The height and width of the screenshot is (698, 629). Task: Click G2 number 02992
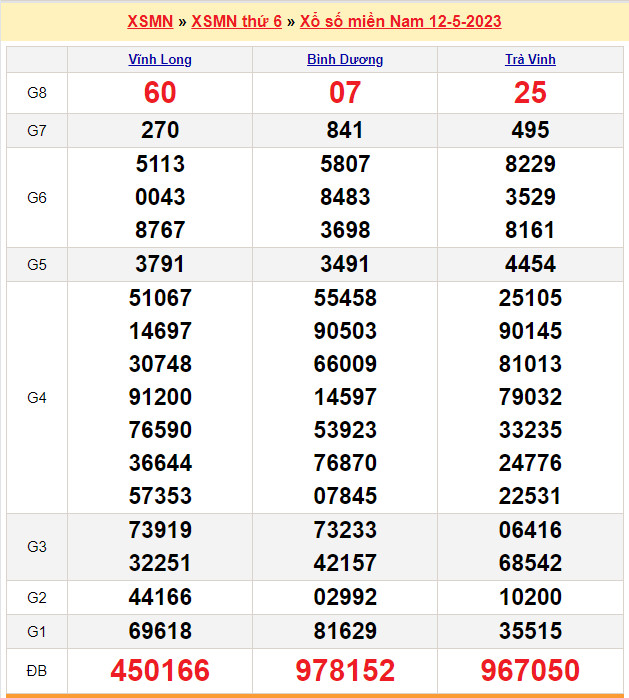pyautogui.click(x=345, y=597)
